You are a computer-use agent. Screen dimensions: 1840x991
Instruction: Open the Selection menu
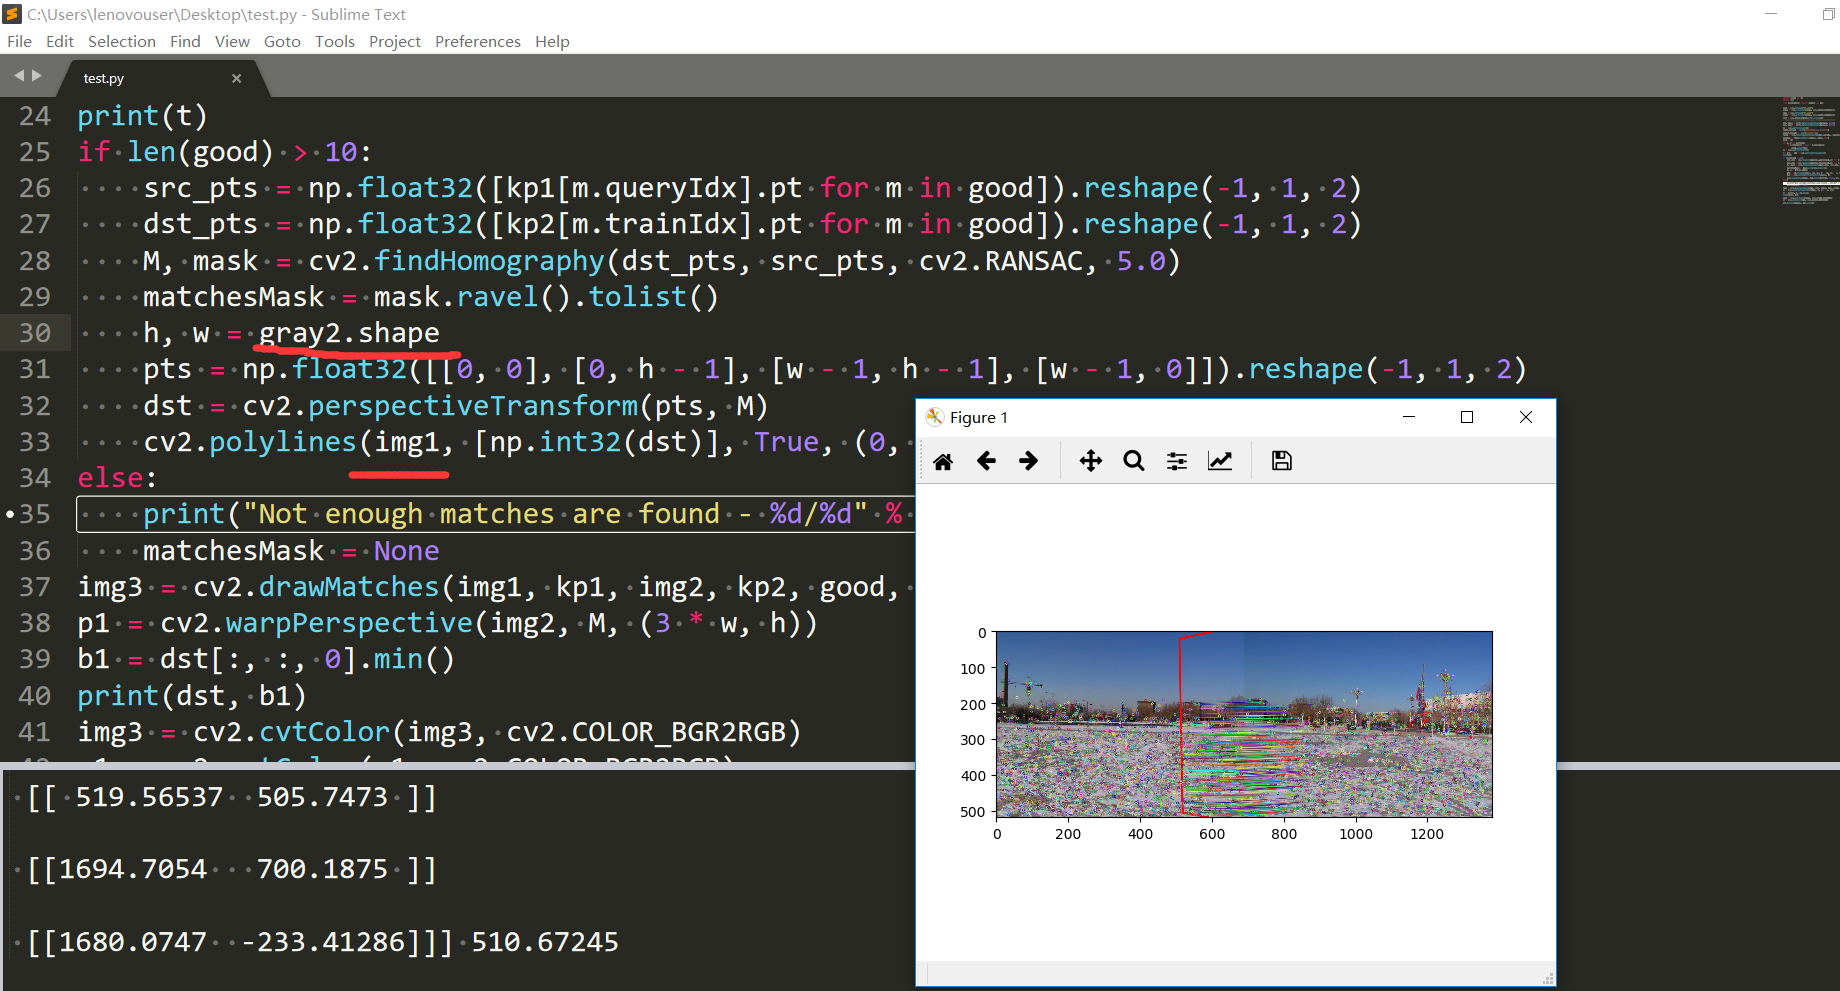(122, 41)
